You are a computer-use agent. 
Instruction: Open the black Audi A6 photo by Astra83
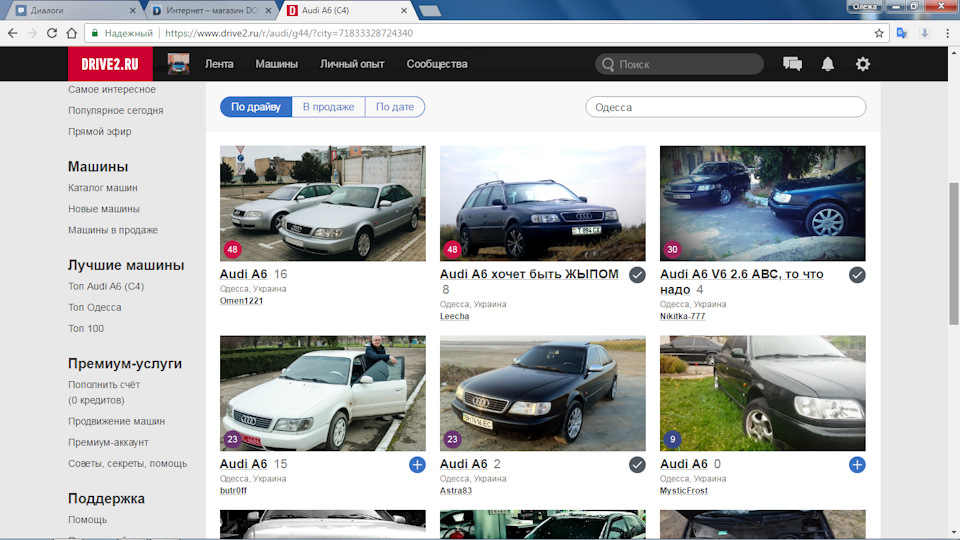(542, 393)
